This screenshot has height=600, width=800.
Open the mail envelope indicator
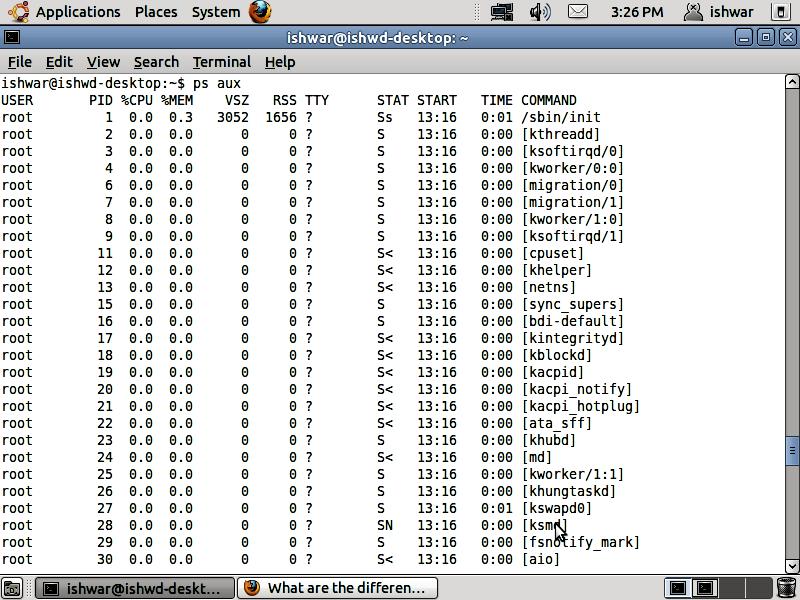[x=578, y=11]
